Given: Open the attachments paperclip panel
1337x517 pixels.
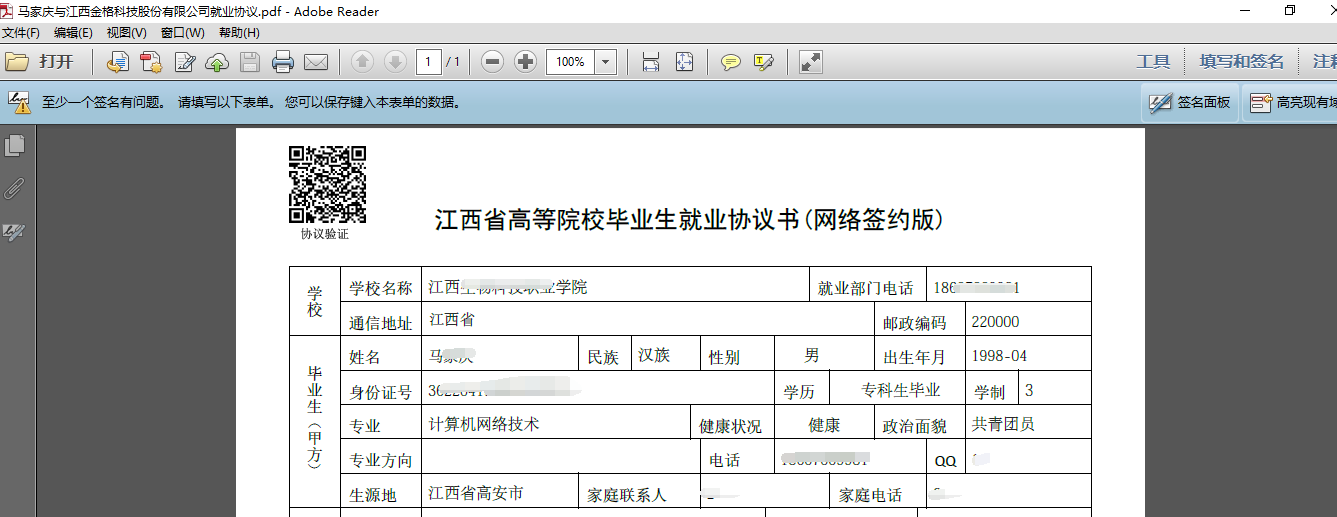Looking at the screenshot, I should (x=15, y=189).
